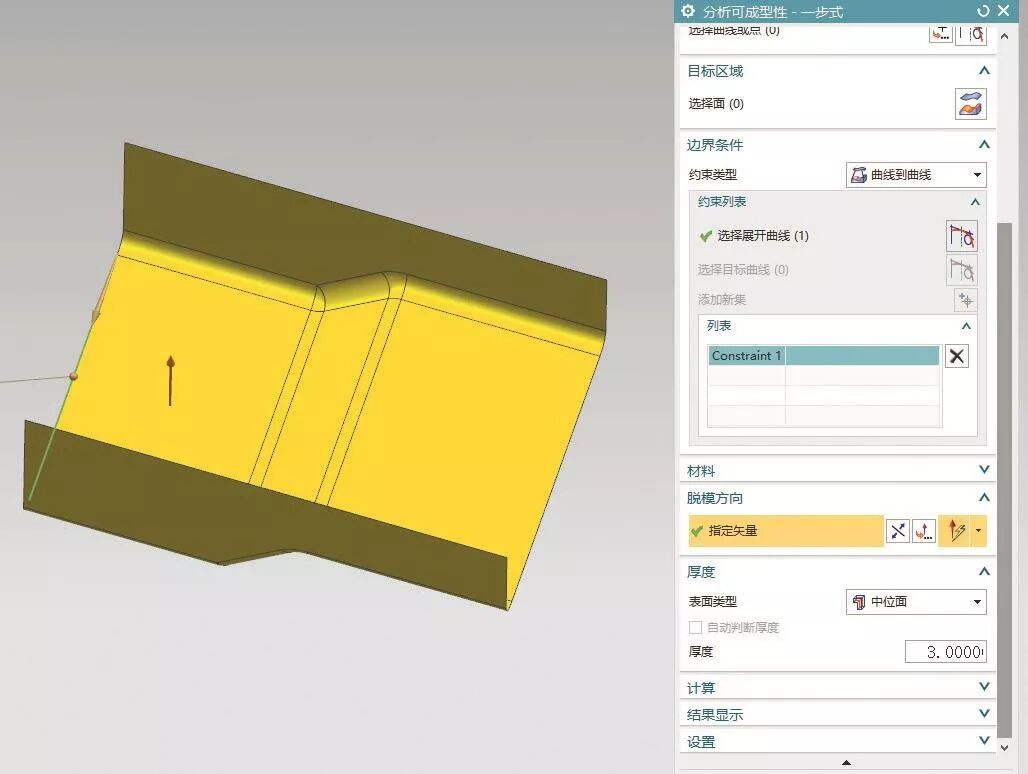Click the 选择面 face selection icon
Image resolution: width=1028 pixels, height=774 pixels.
pos(970,103)
